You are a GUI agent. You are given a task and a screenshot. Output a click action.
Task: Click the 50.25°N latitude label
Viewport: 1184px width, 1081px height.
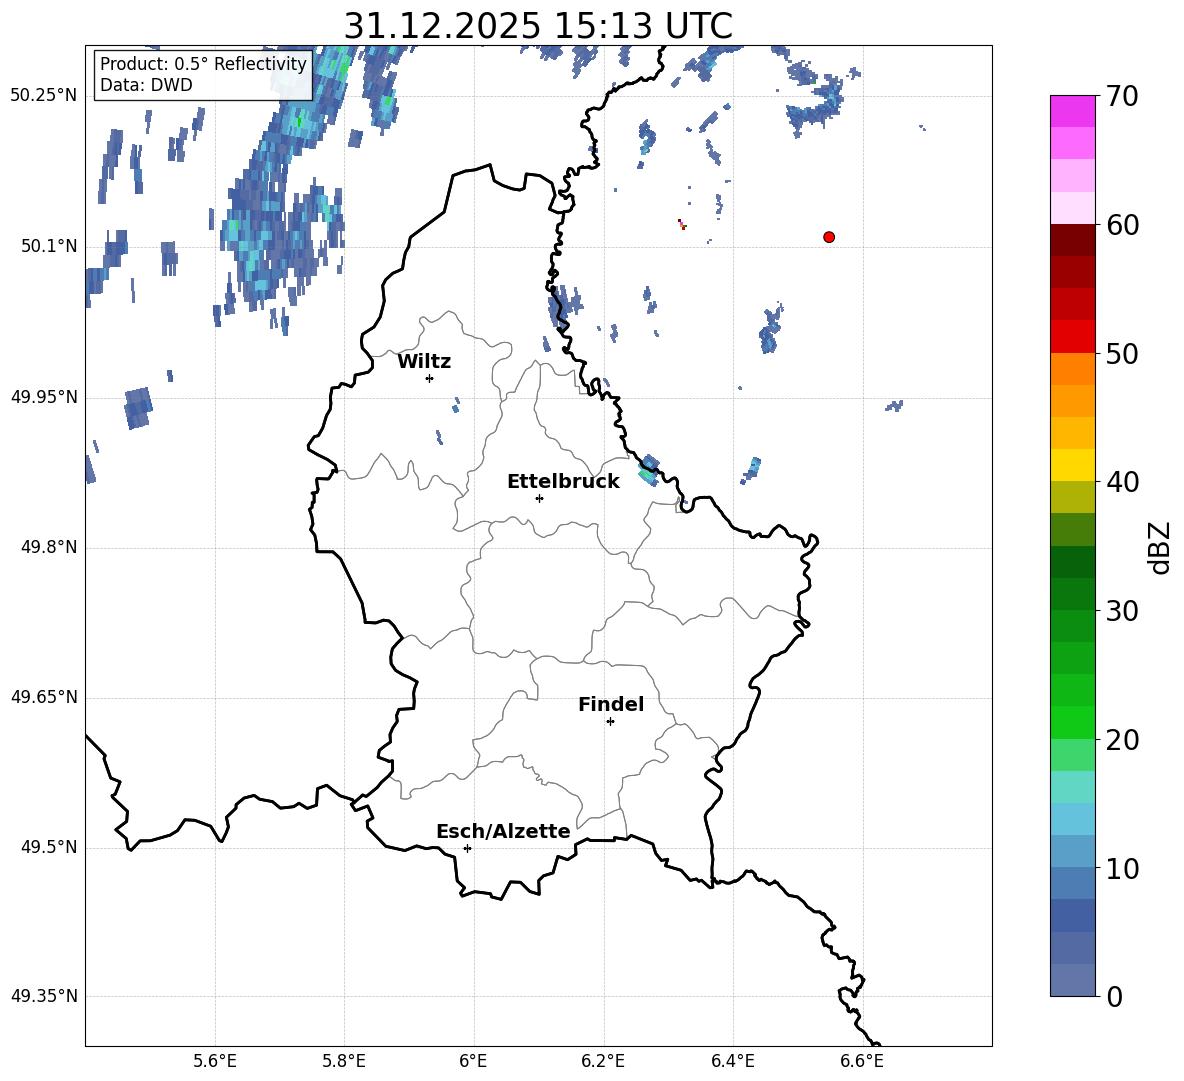coord(44,96)
